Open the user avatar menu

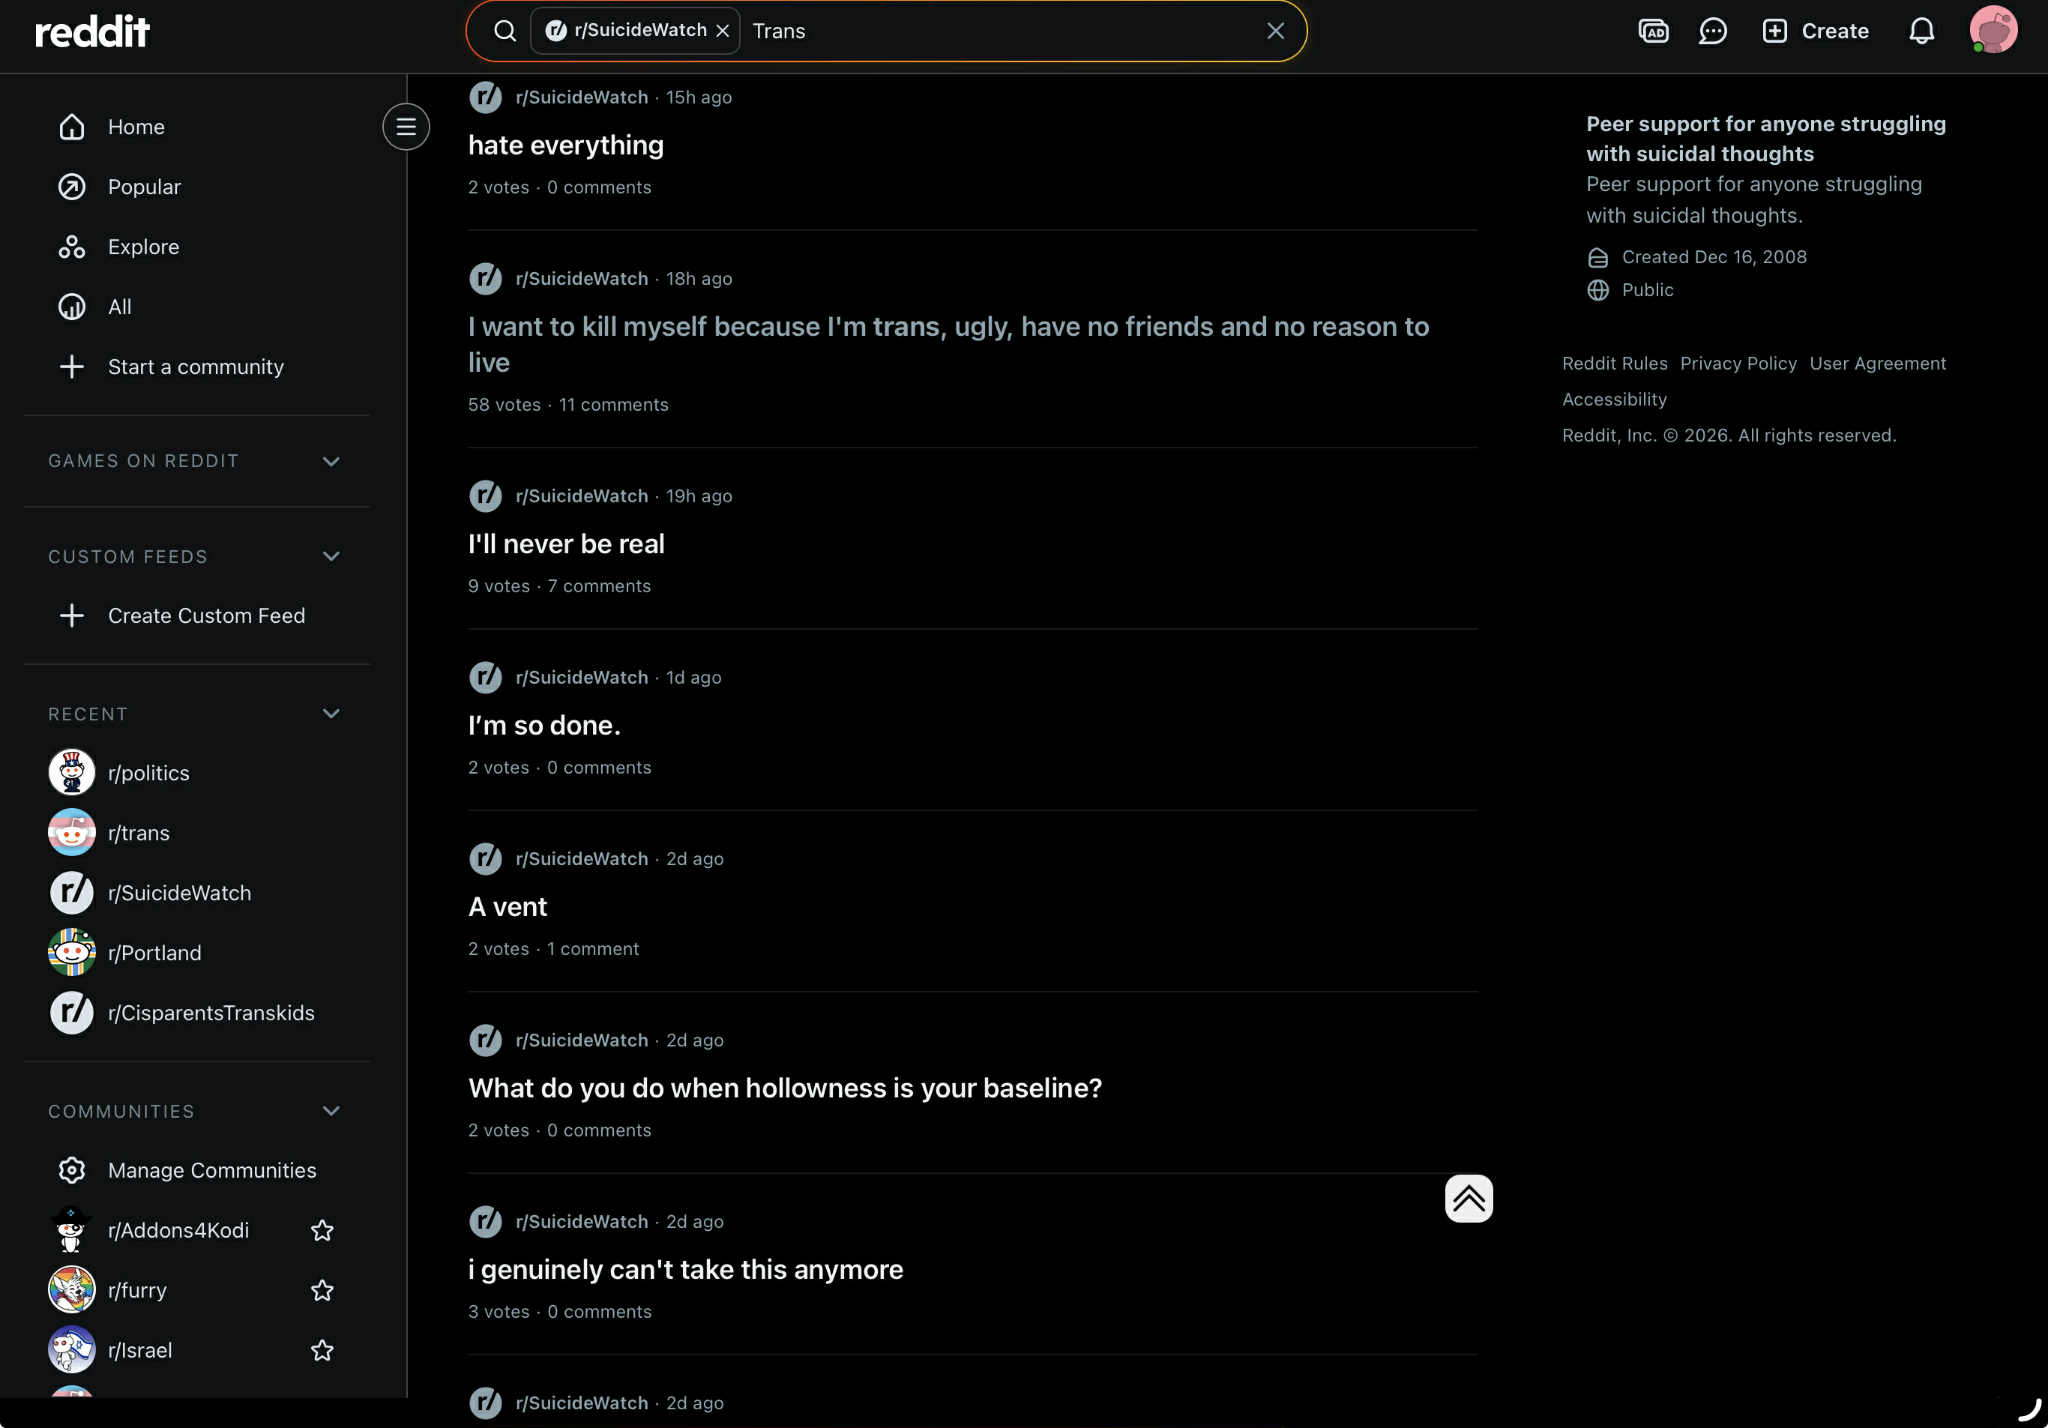(x=1992, y=30)
